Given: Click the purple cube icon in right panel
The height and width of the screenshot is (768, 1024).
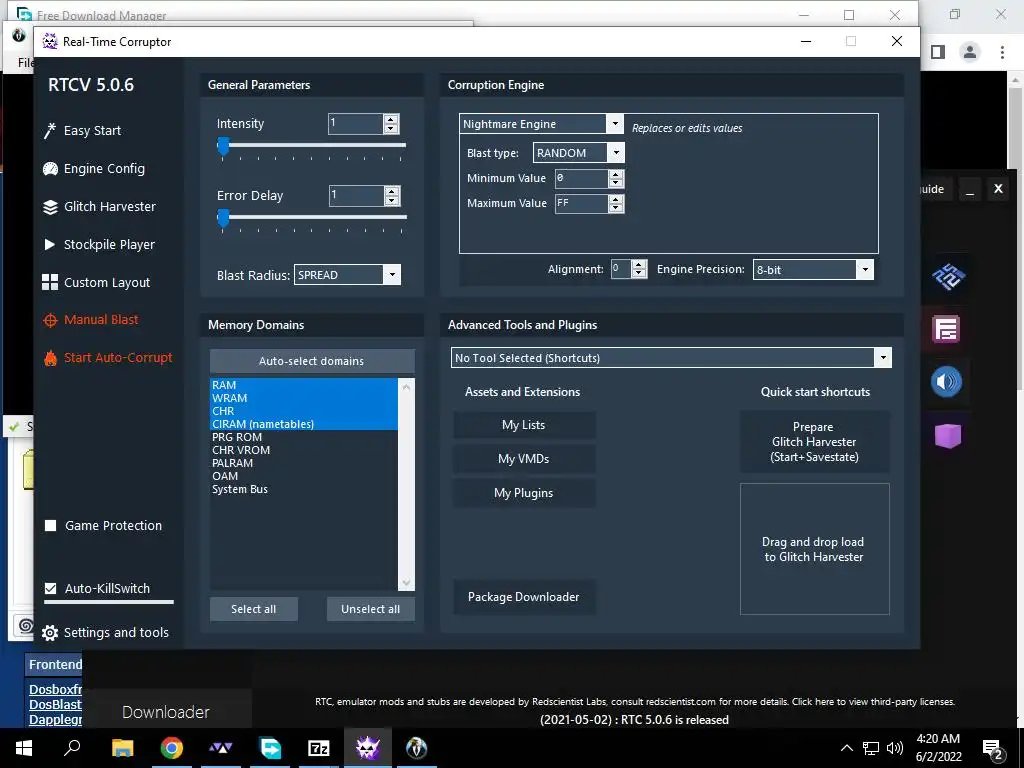Looking at the screenshot, I should click(948, 436).
